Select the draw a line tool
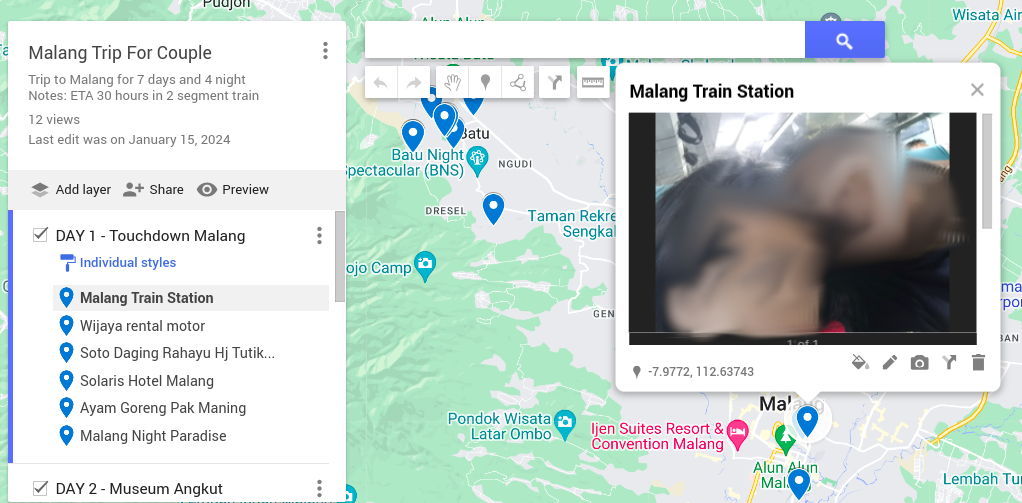The image size is (1022, 503). pos(518,83)
